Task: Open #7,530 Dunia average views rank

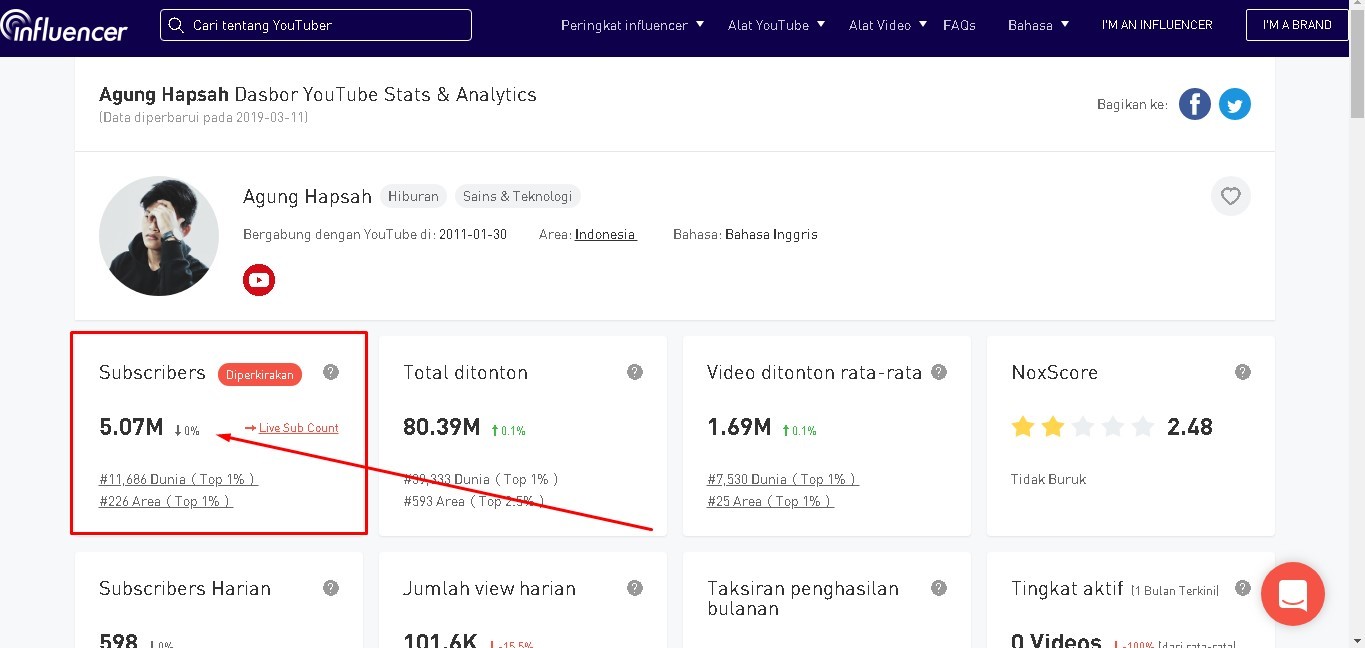Action: click(x=783, y=479)
